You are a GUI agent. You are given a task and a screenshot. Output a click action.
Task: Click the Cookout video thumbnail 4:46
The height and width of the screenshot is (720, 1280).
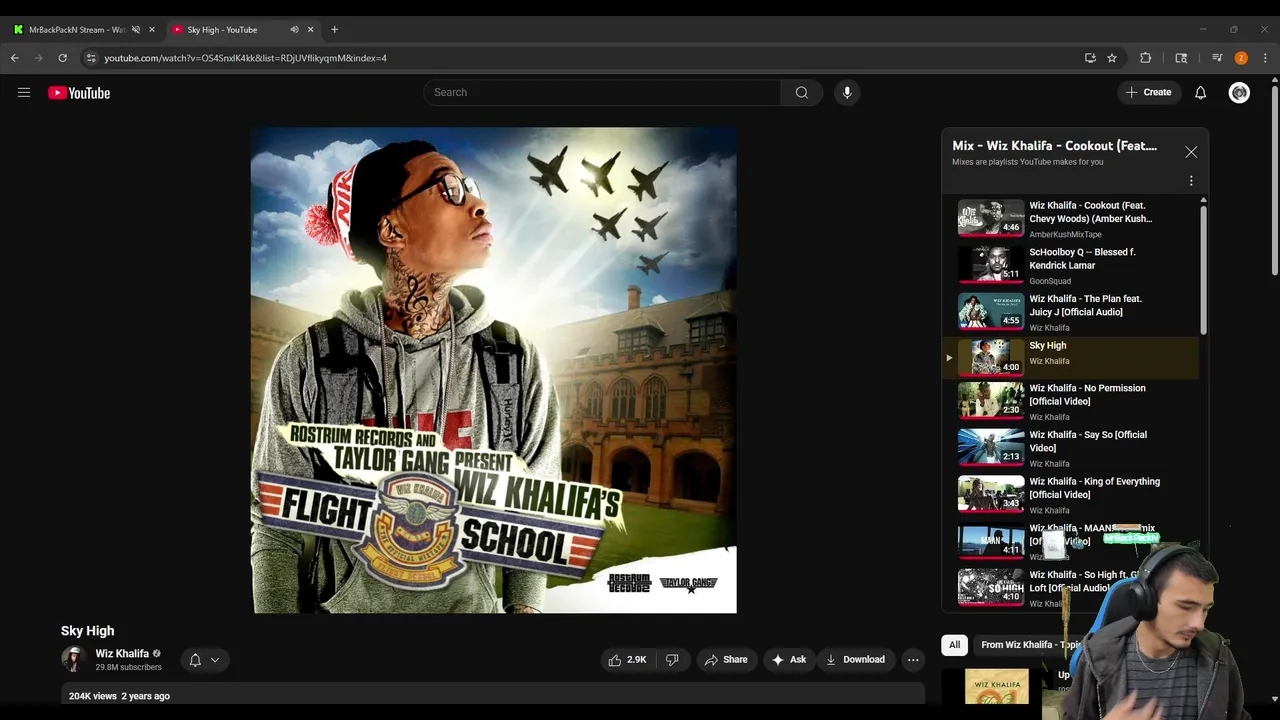point(991,218)
